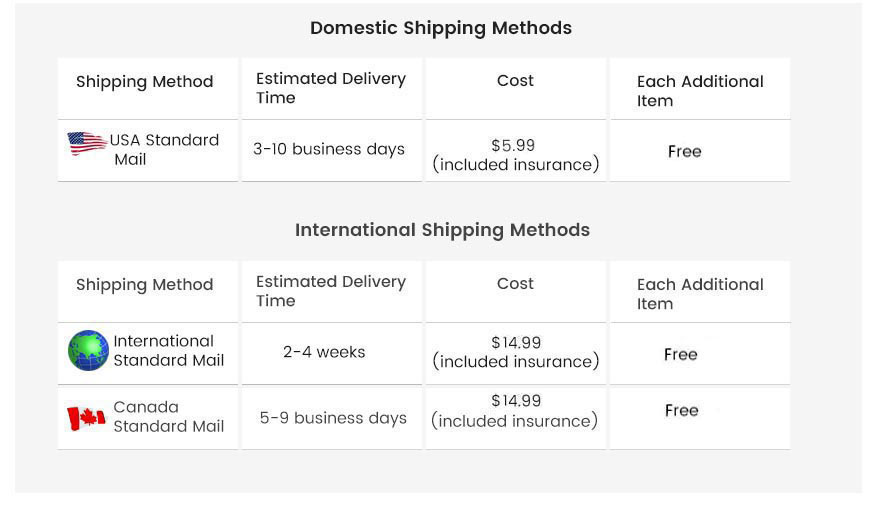Click the 2-4 weeks delivery cell
This screenshot has height=516, width=881.
(x=324, y=352)
